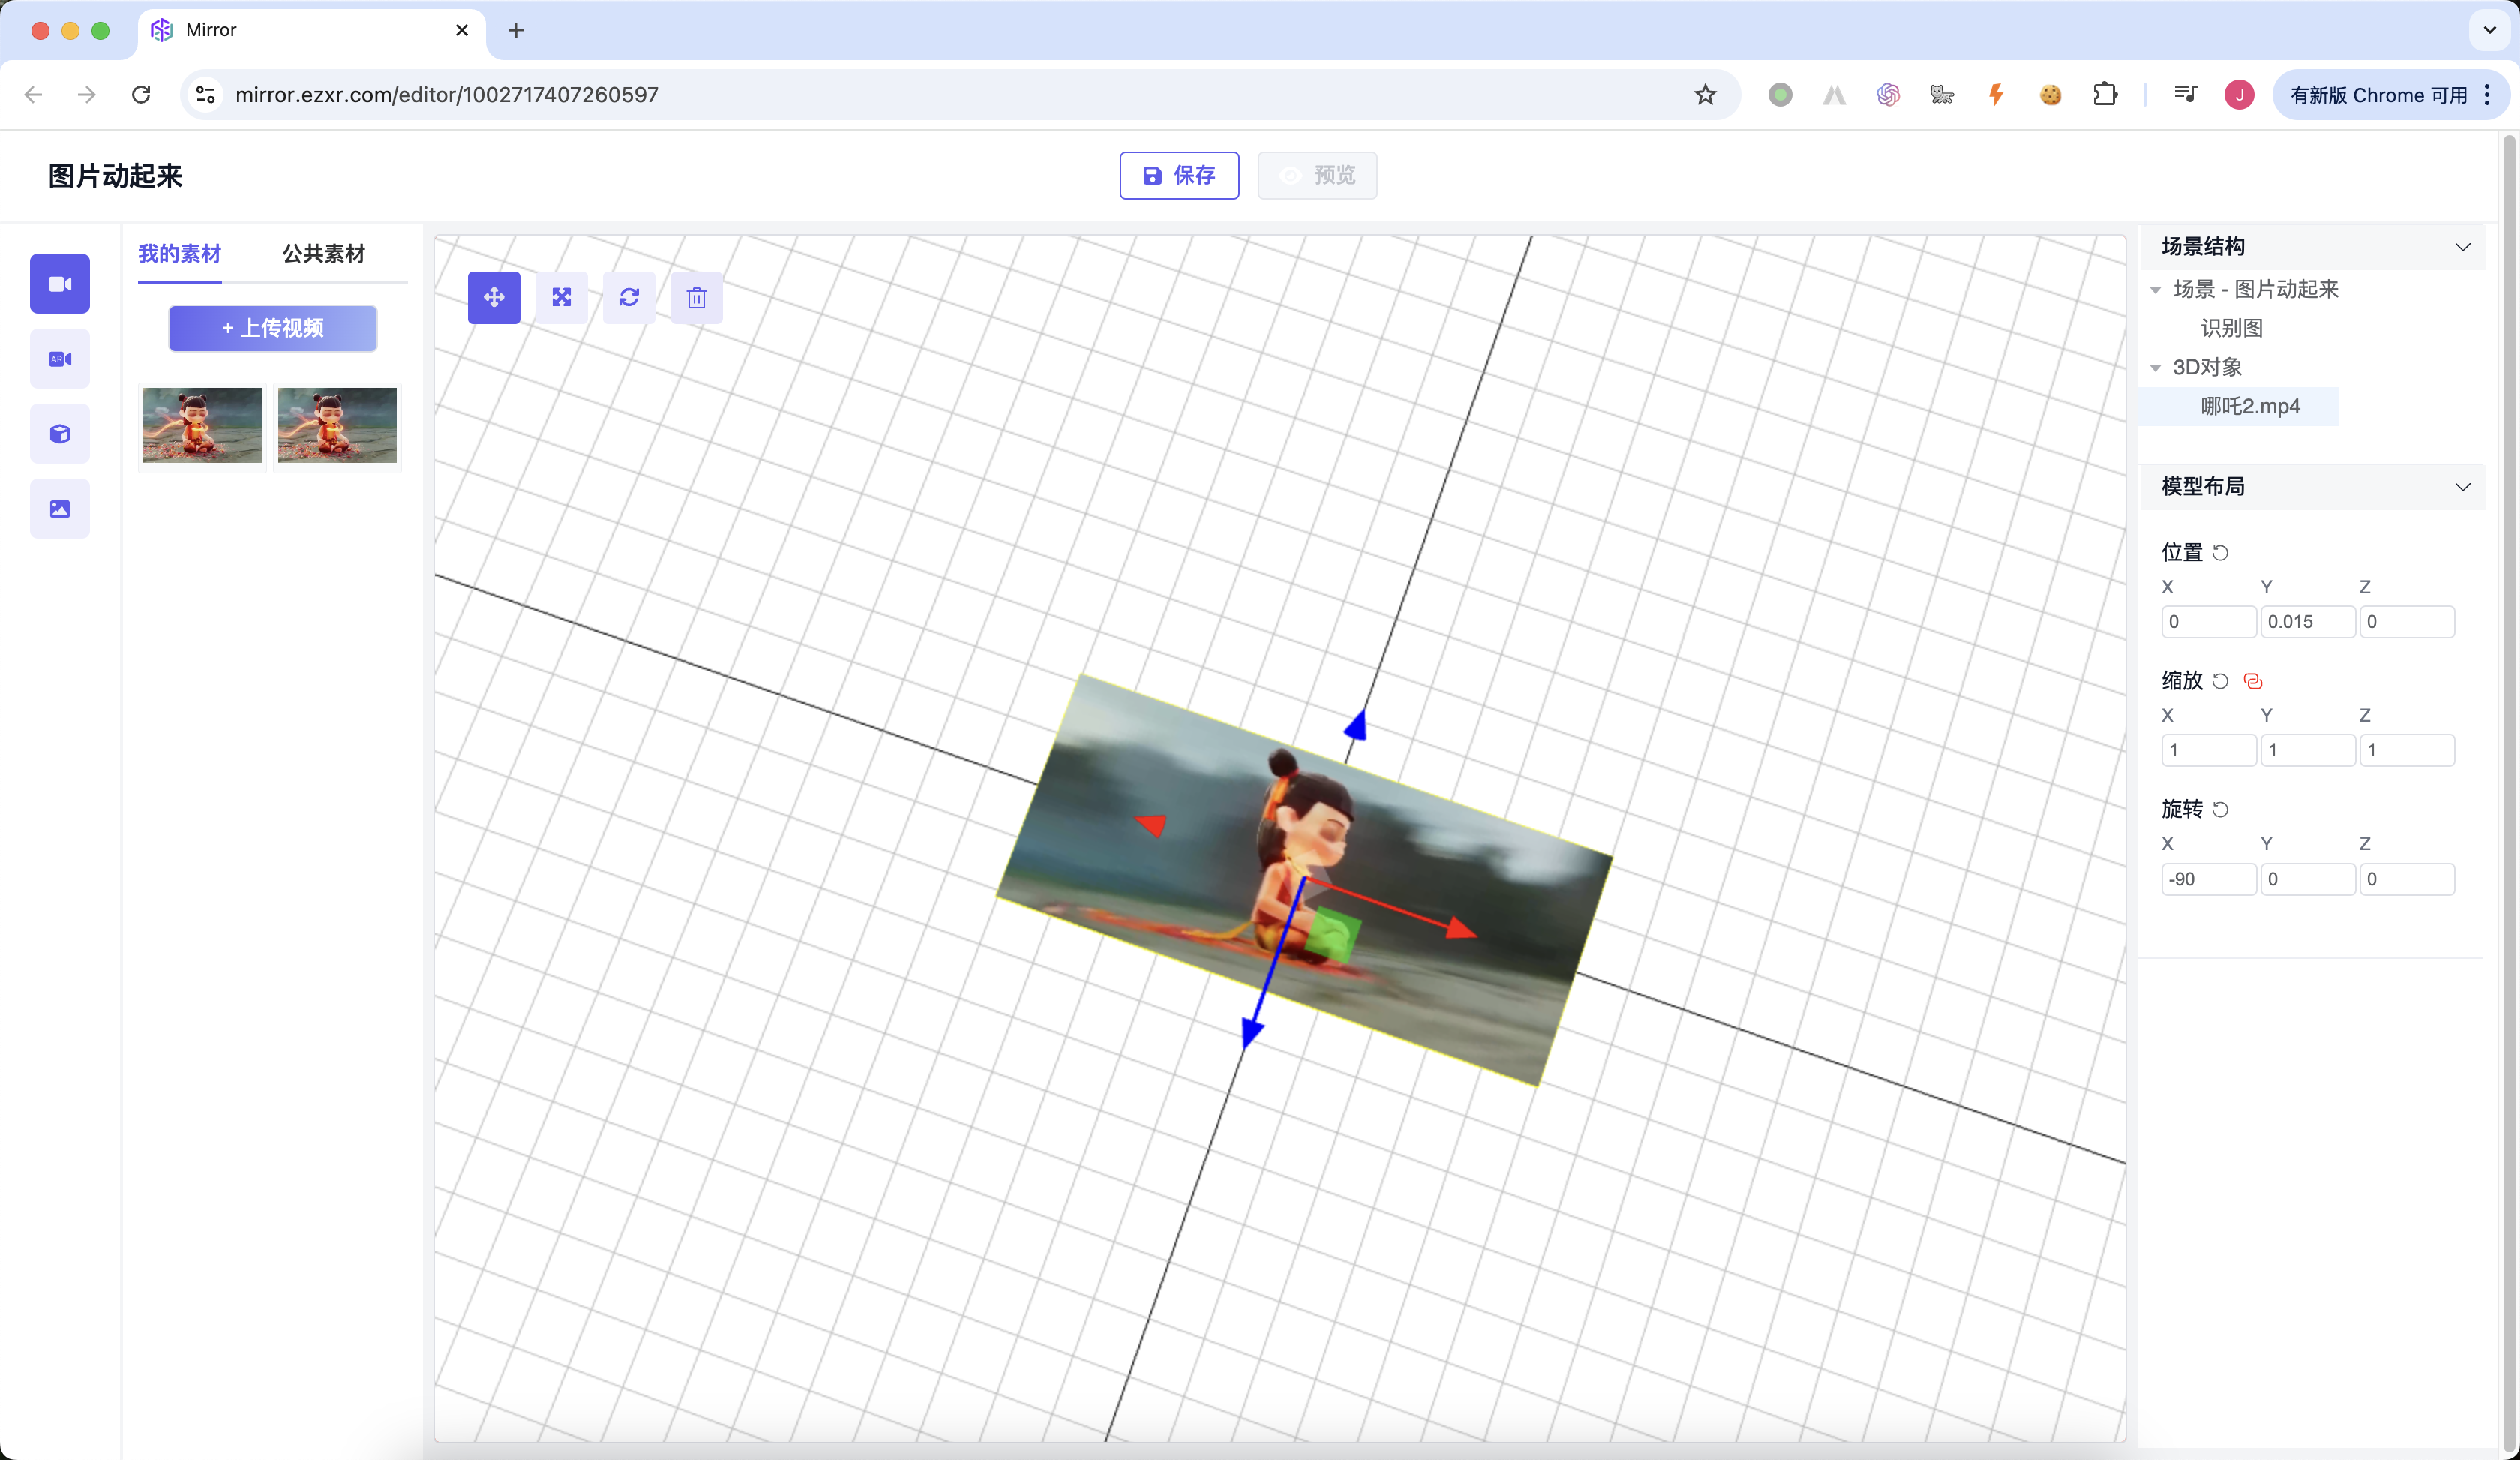The width and height of the screenshot is (2520, 1460).
Task: Open the purple spiral extension icon
Action: [x=1888, y=95]
